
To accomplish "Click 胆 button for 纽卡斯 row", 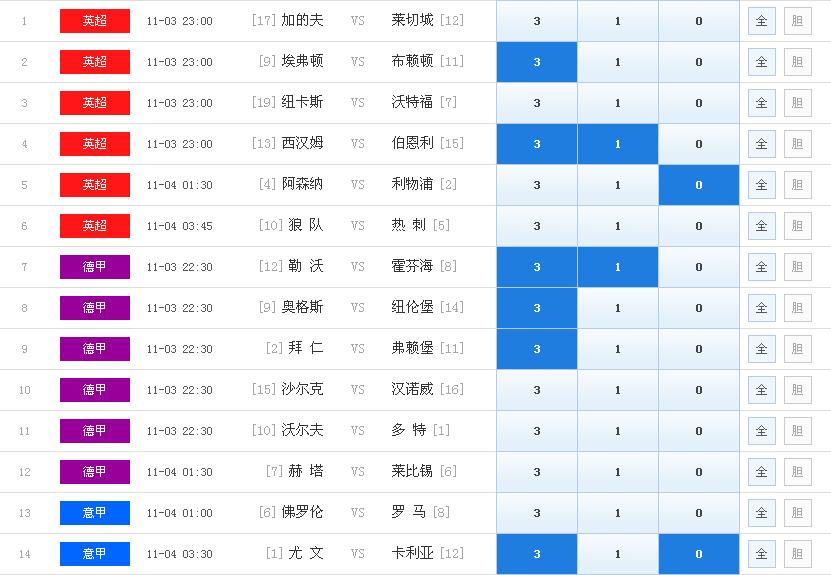I will click(798, 103).
